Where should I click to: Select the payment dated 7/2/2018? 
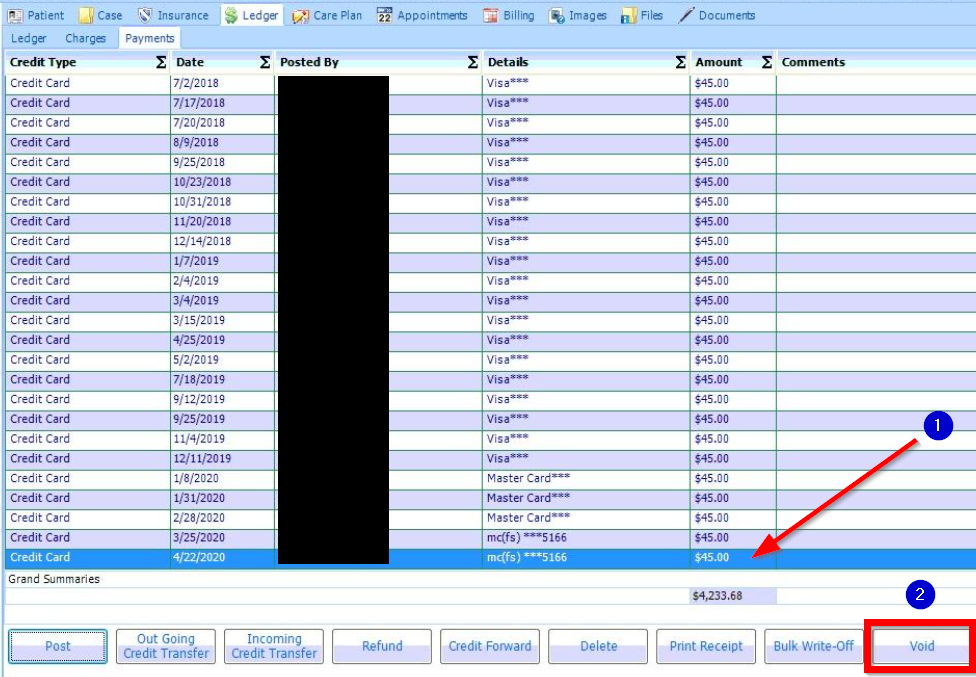click(490, 83)
